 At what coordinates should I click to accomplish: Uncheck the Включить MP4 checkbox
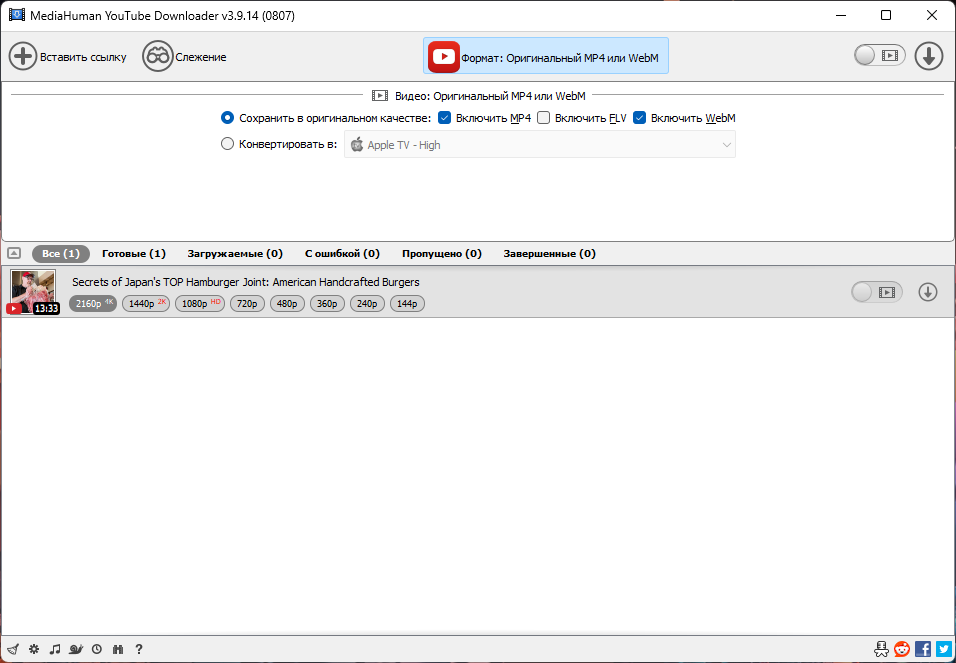[x=444, y=118]
